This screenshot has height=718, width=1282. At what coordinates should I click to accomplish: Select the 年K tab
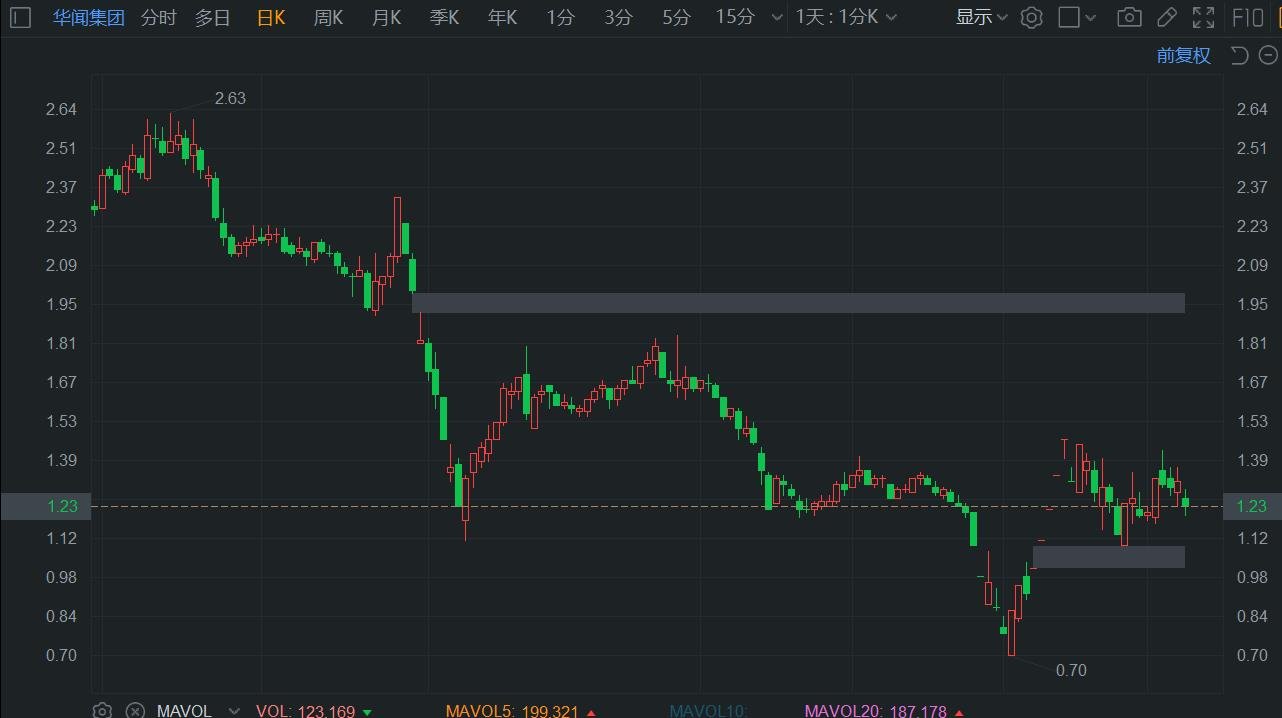click(x=502, y=17)
